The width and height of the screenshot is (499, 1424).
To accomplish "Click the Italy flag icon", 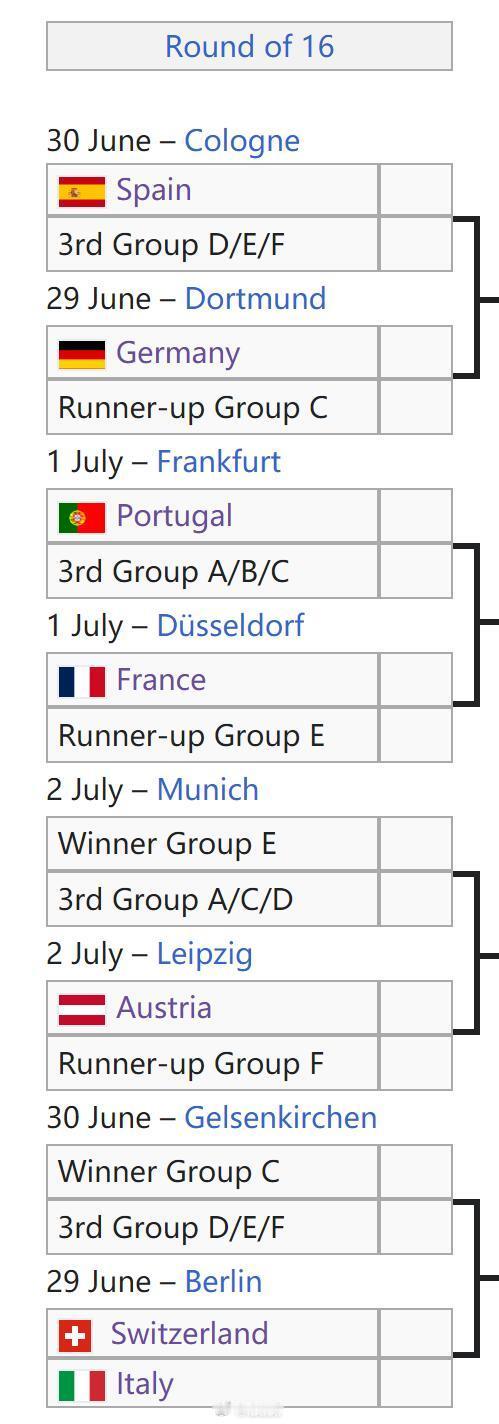I will click(x=82, y=1385).
